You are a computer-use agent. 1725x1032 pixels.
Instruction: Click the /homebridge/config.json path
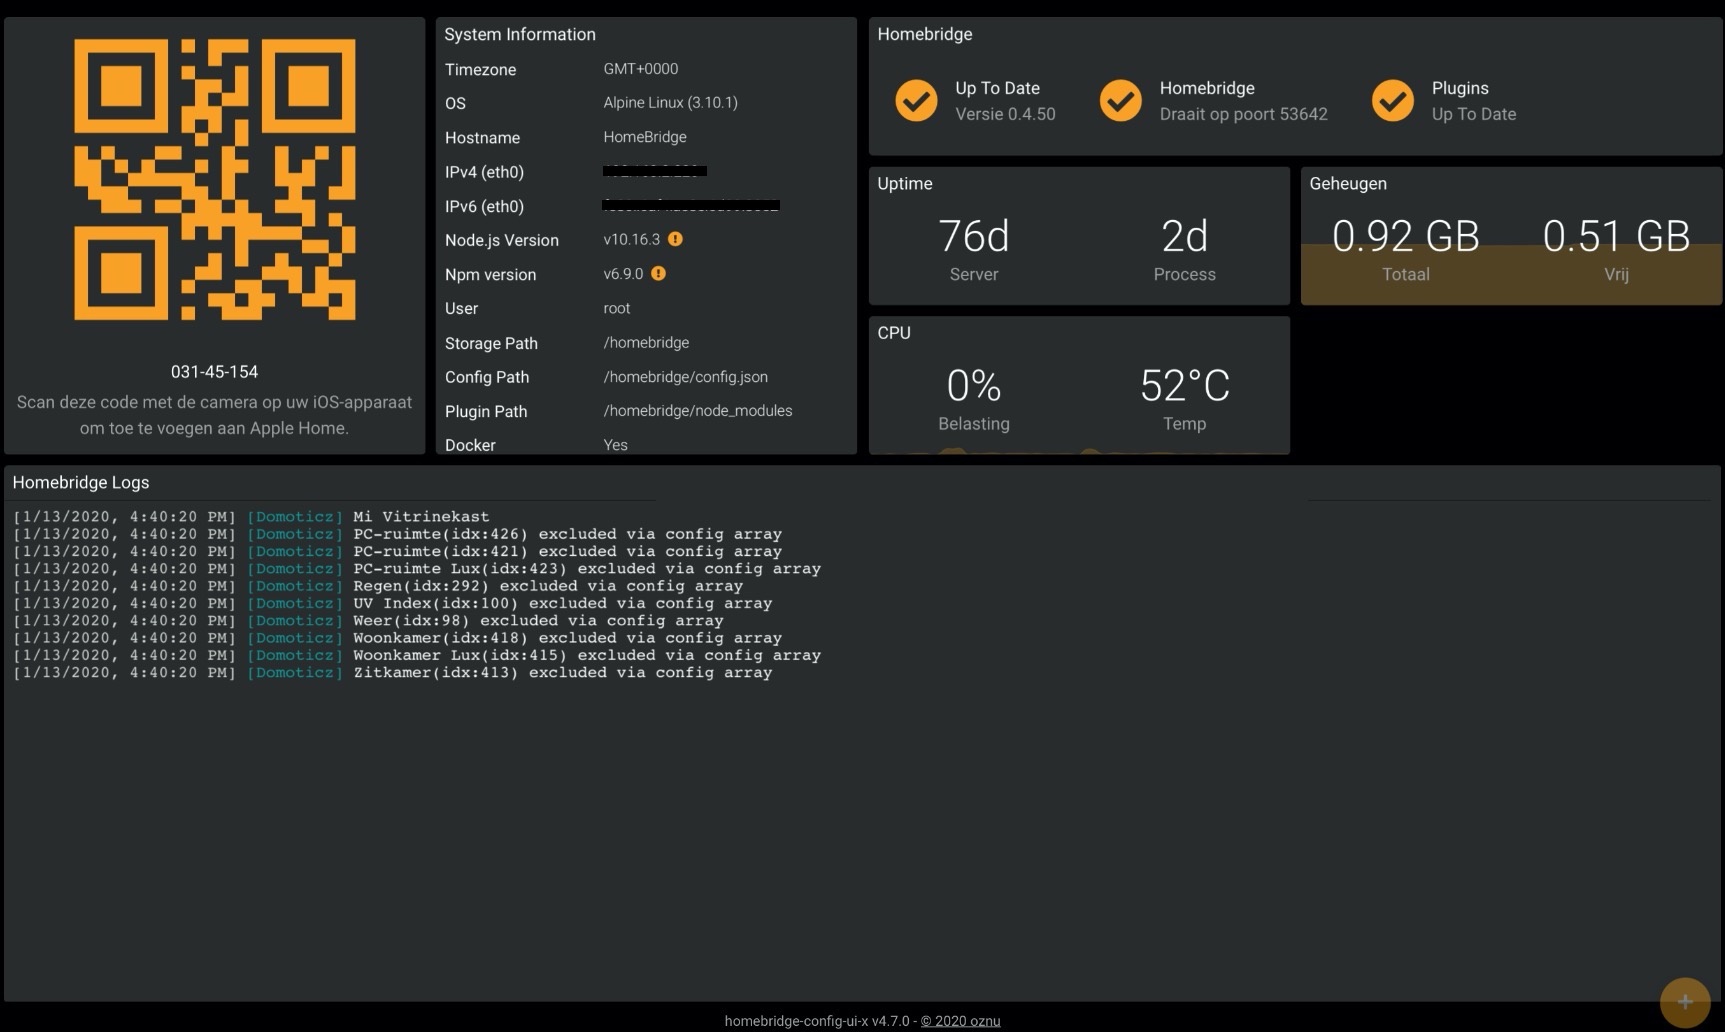(x=685, y=377)
